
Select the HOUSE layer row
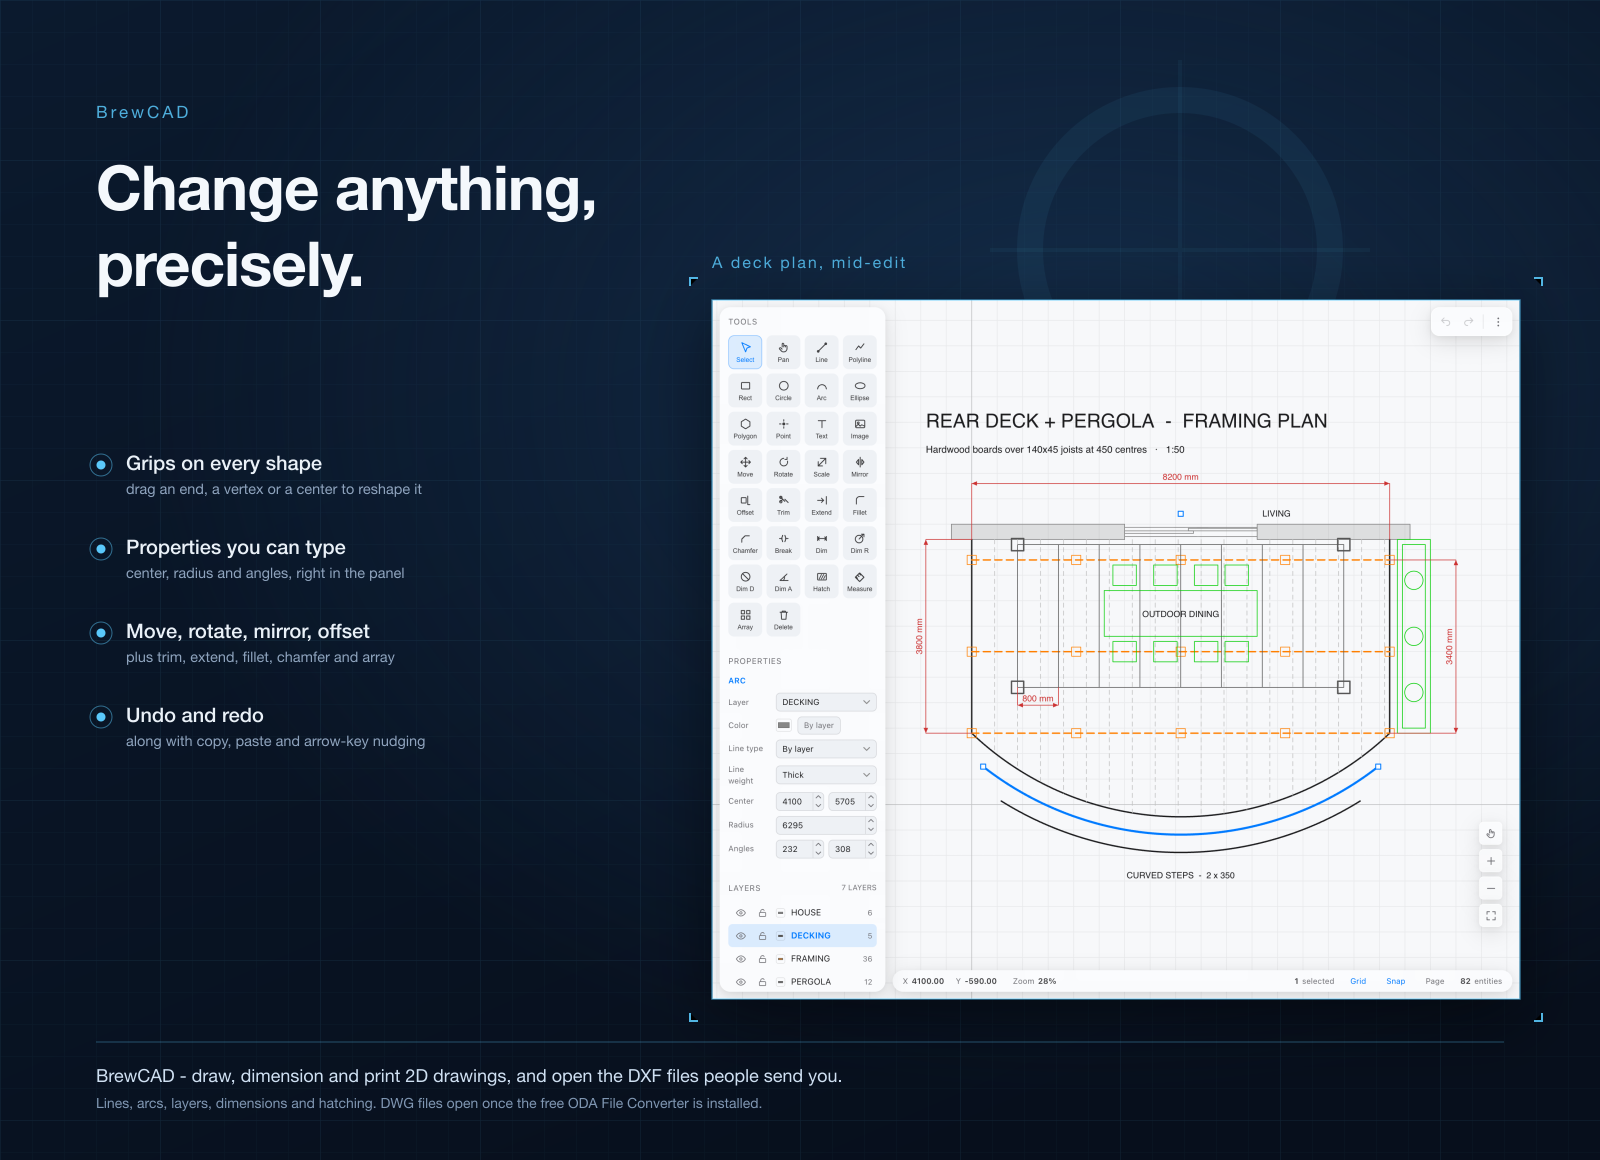point(802,913)
